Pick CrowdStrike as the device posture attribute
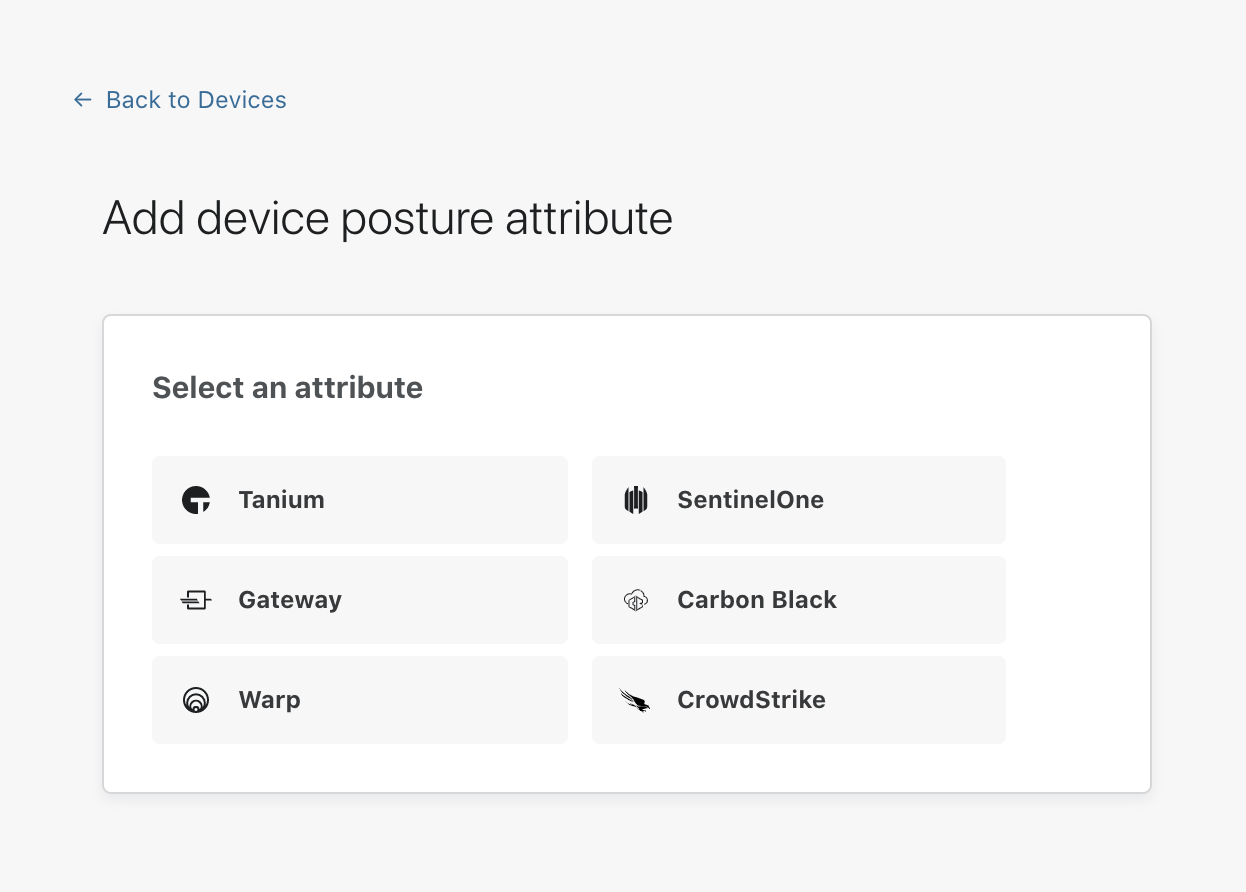 click(798, 700)
